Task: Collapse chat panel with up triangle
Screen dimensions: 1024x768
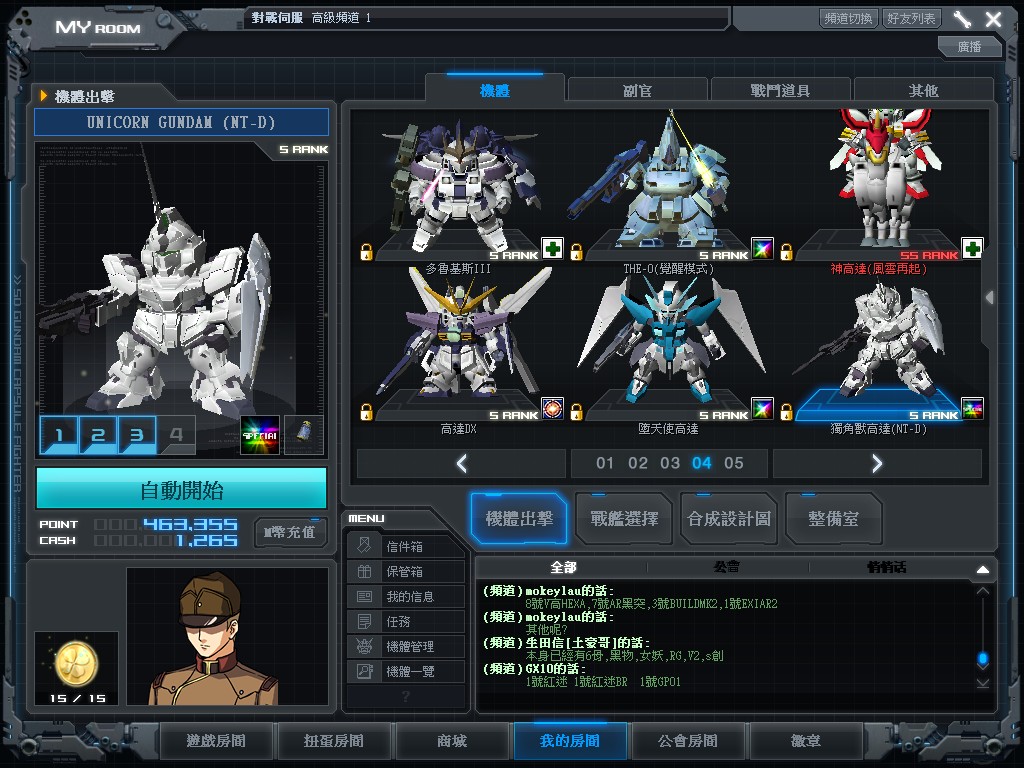Action: click(x=982, y=569)
